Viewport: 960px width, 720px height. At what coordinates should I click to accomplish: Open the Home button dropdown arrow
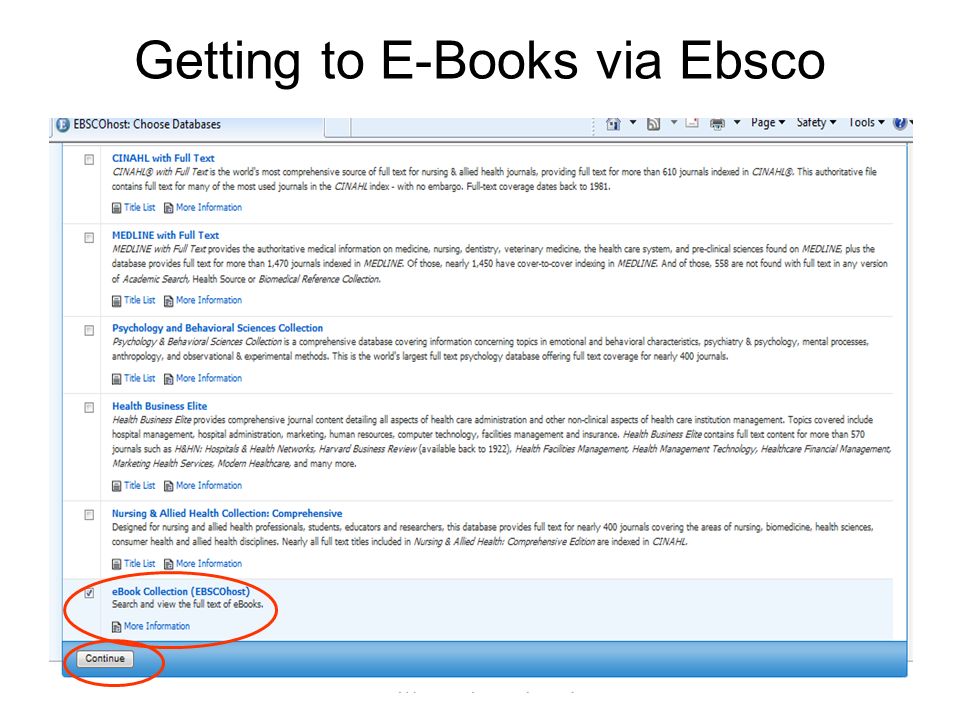633,122
